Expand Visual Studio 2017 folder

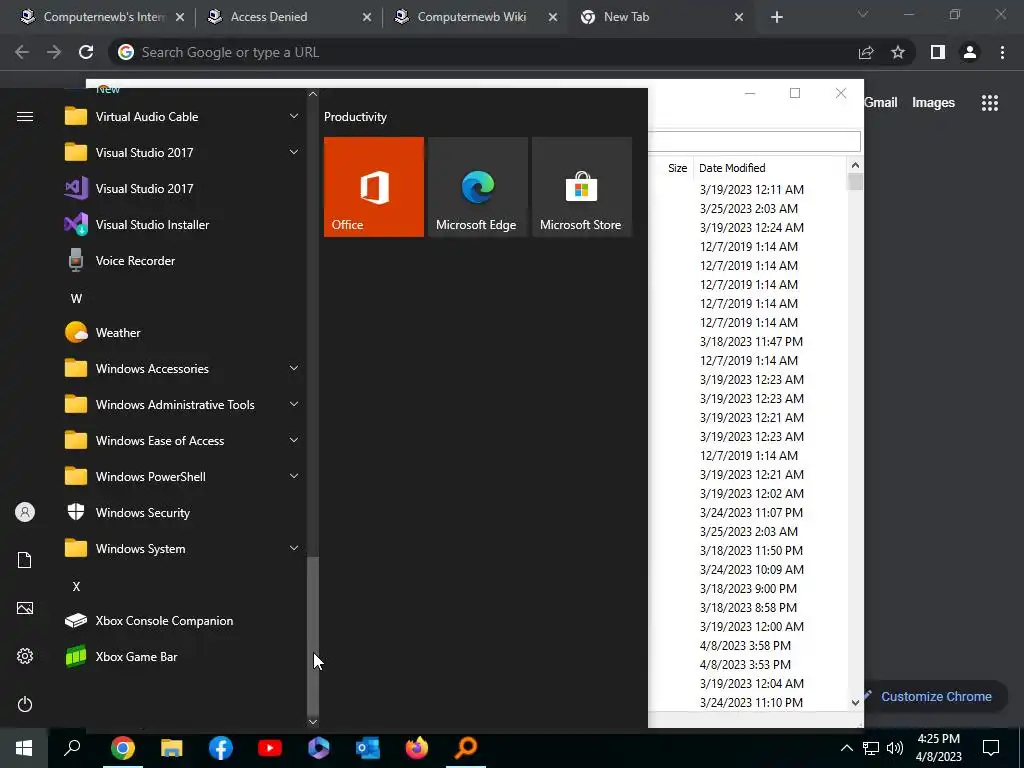click(x=183, y=153)
